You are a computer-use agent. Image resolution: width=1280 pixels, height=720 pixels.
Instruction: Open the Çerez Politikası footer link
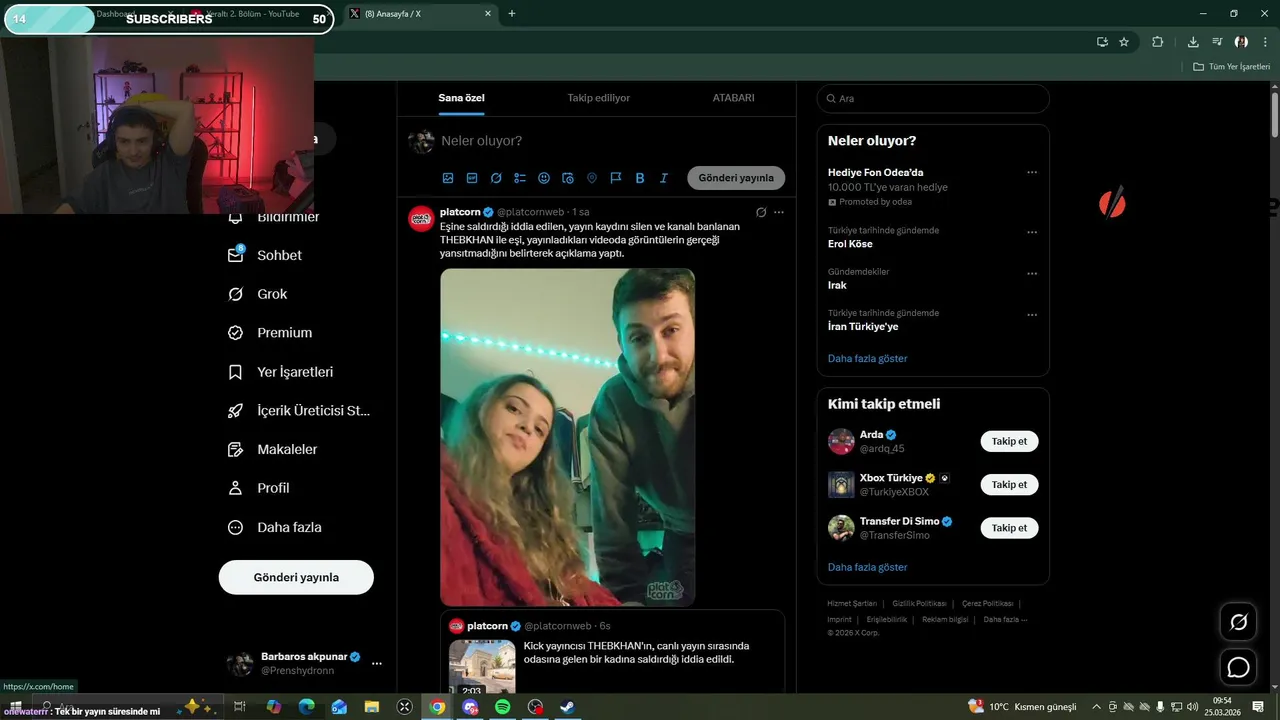pyautogui.click(x=987, y=604)
